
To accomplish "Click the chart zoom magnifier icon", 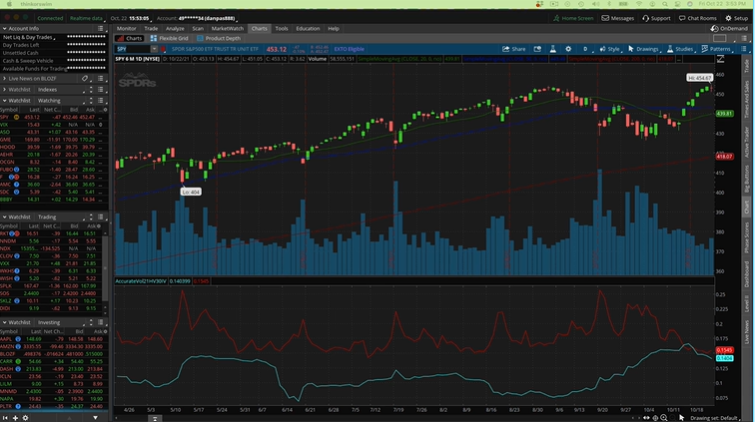I will tap(664, 418).
